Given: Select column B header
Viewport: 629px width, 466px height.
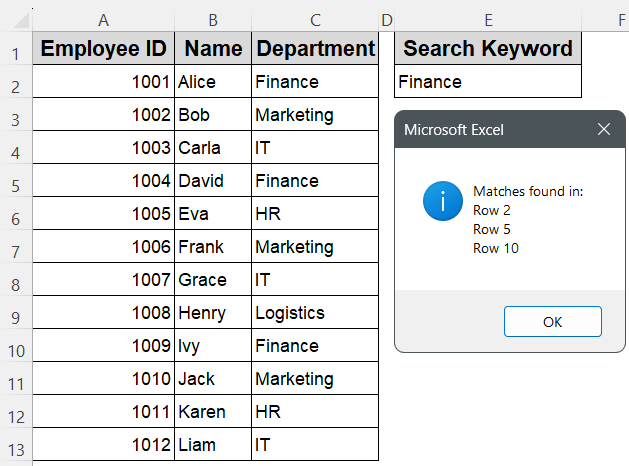Looking at the screenshot, I should (213, 19).
